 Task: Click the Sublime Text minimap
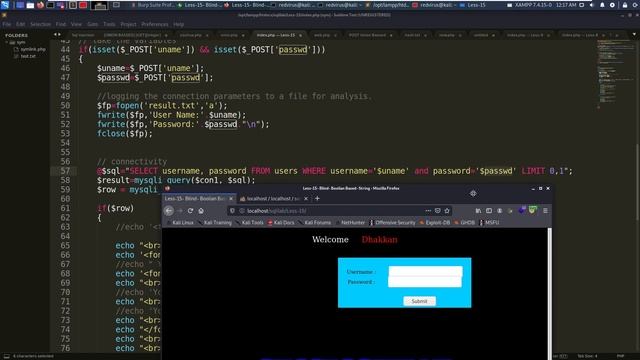616,73
